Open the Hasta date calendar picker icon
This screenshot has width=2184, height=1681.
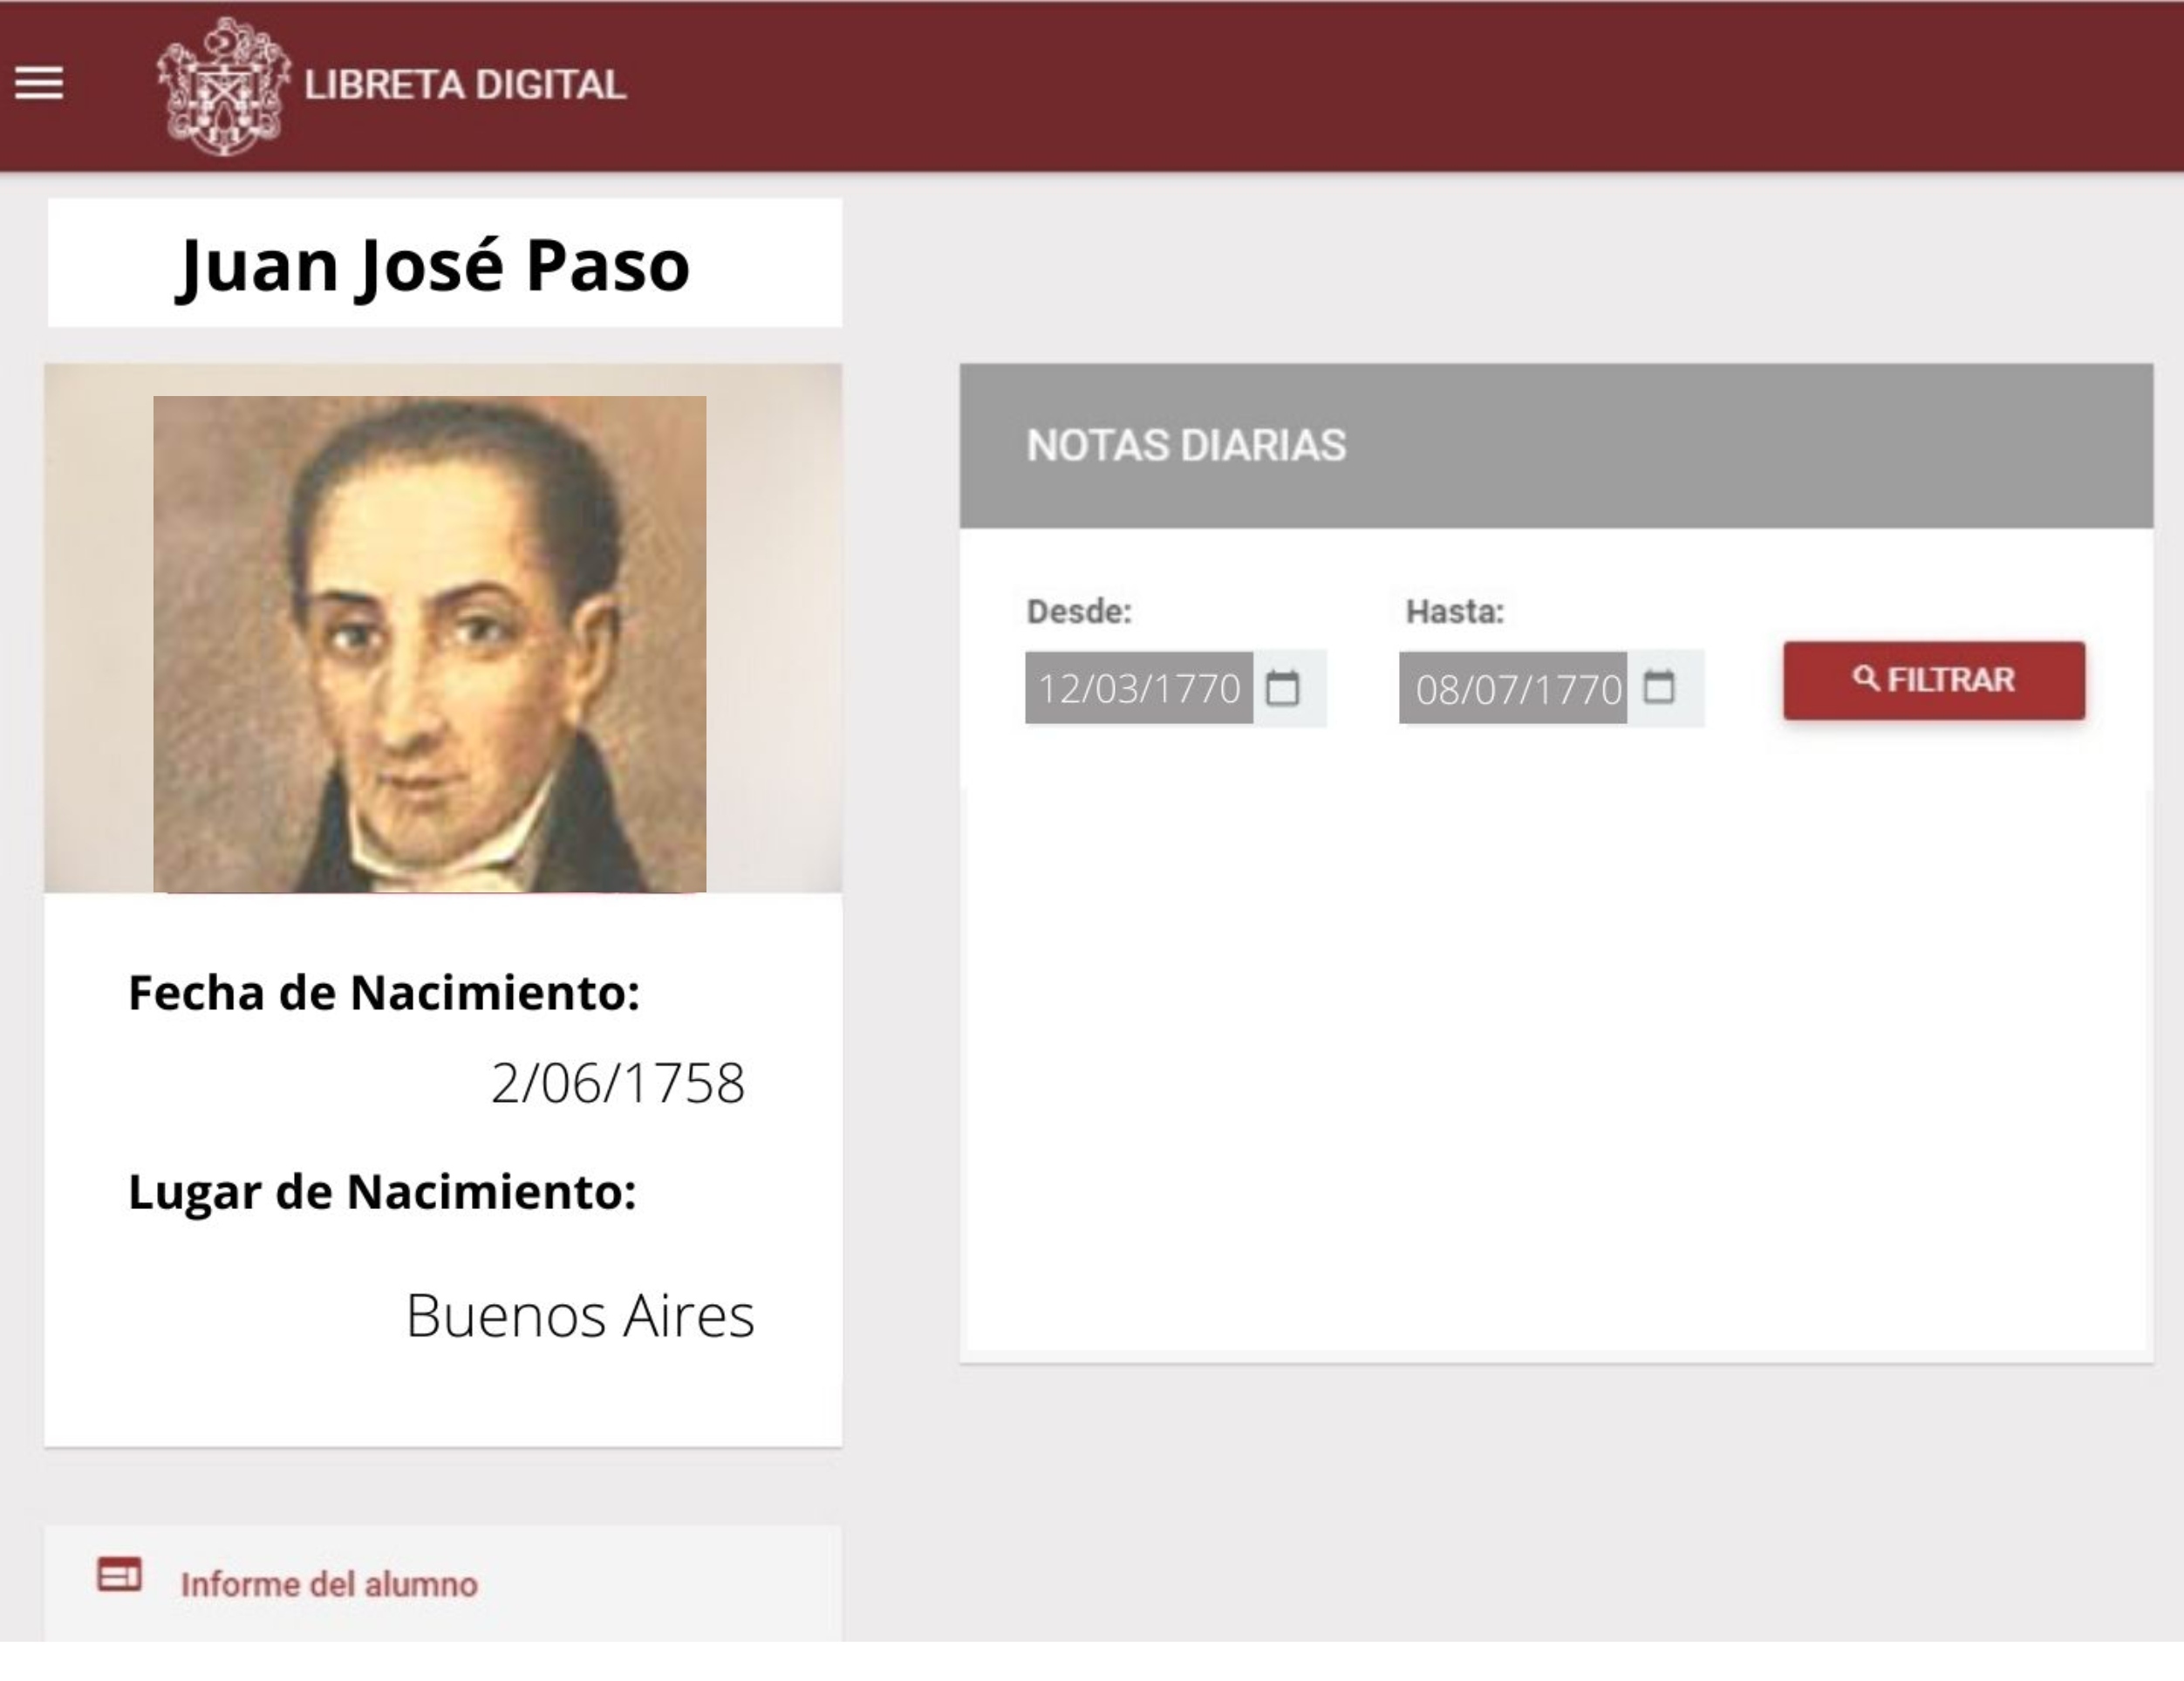1659,687
